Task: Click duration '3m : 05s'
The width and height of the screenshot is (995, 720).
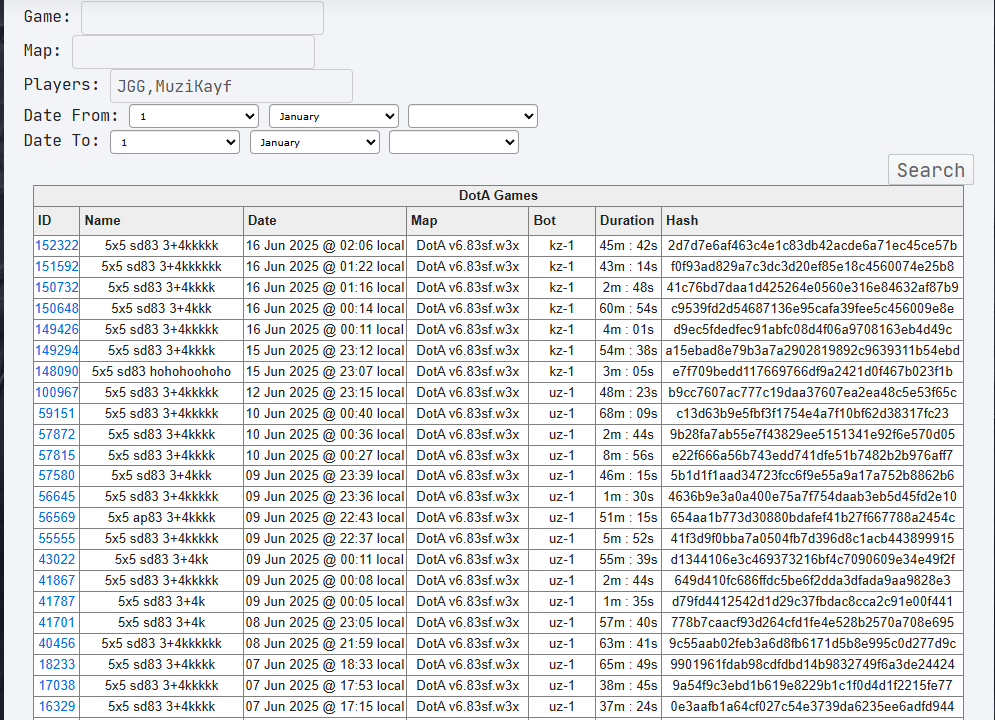Action: coord(628,371)
